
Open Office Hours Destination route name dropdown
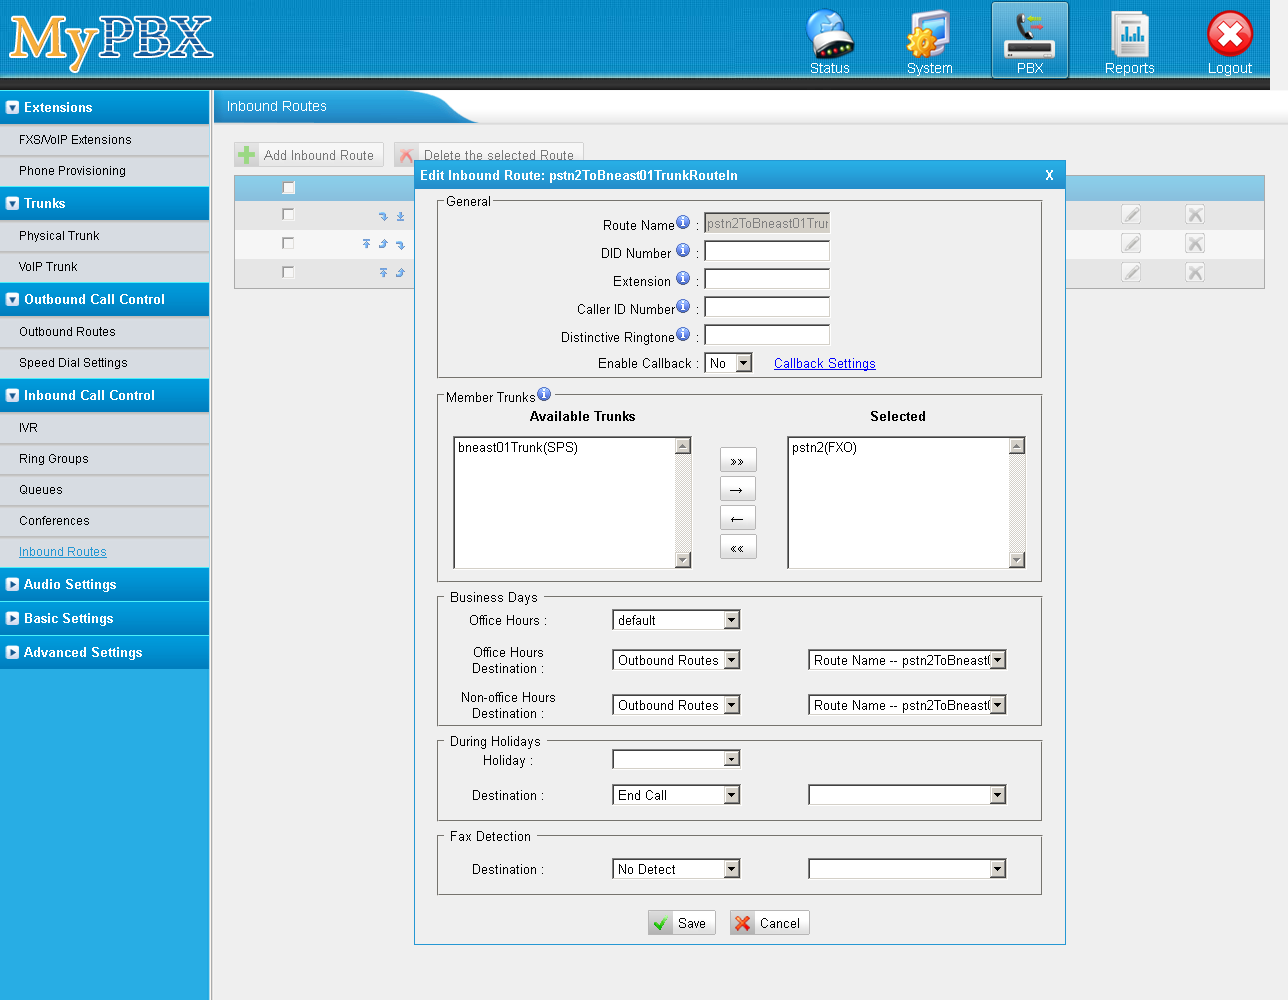pos(907,660)
